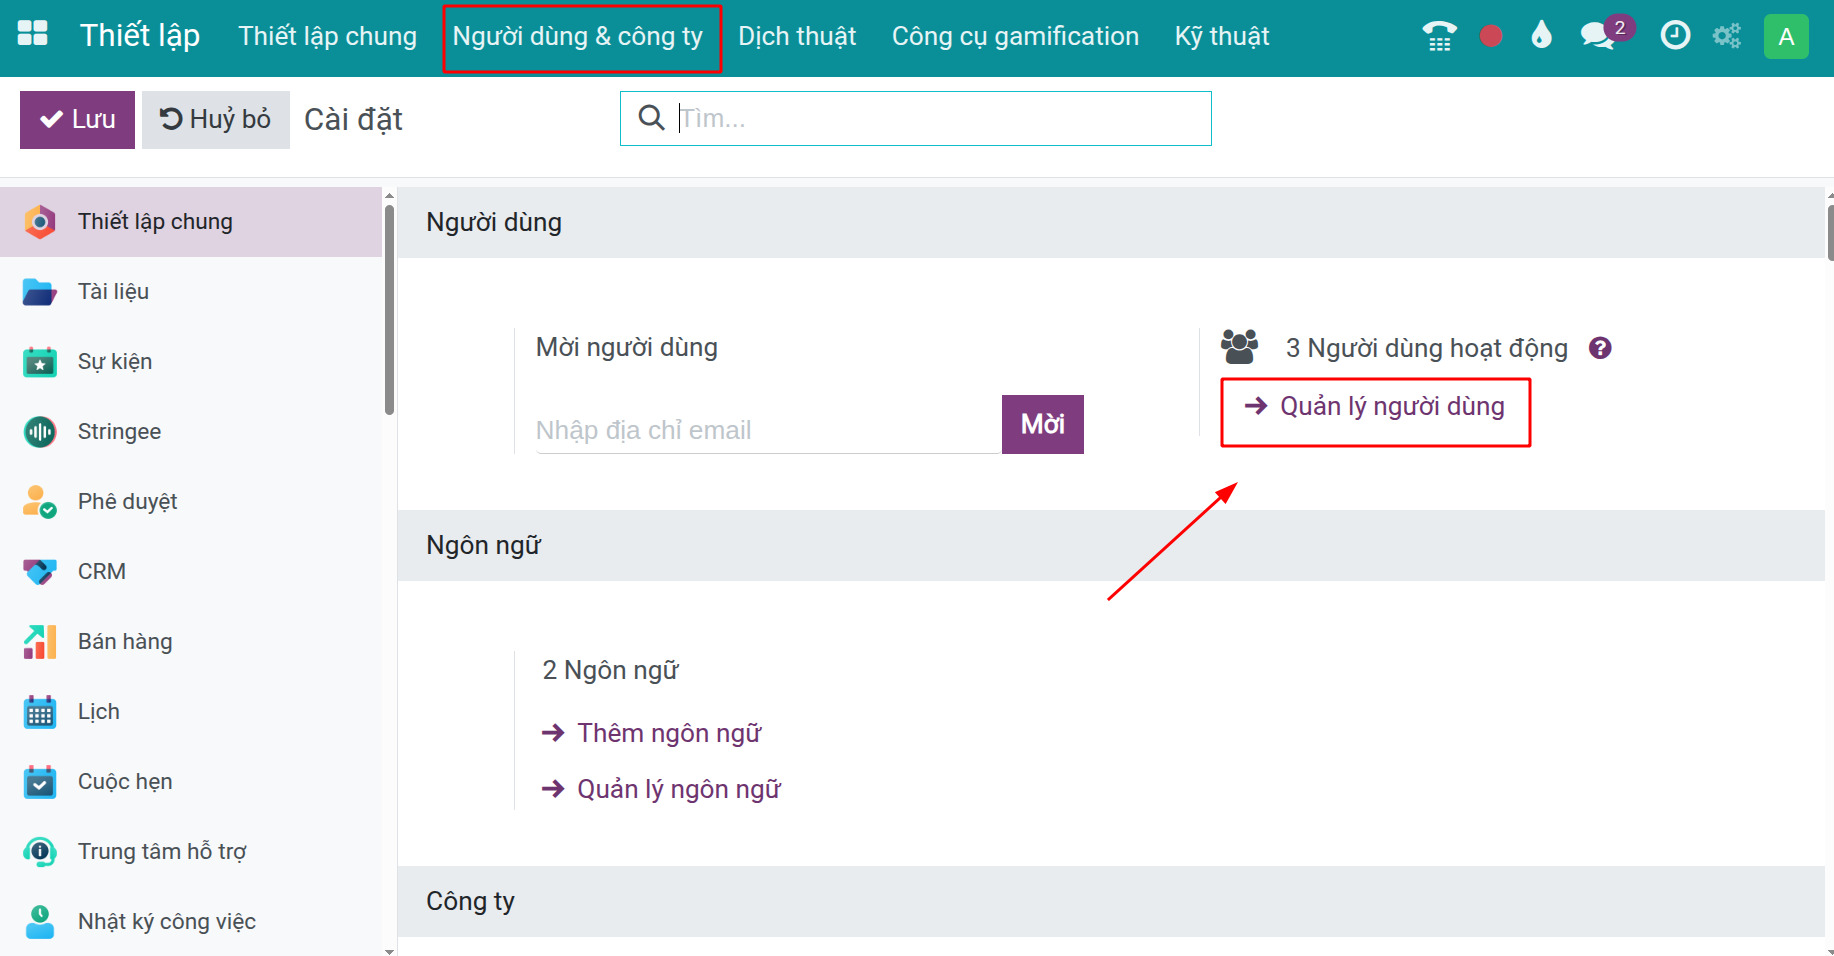1834x956 pixels.
Task: Select the Bán hàng sidebar icon
Action: pos(39,641)
